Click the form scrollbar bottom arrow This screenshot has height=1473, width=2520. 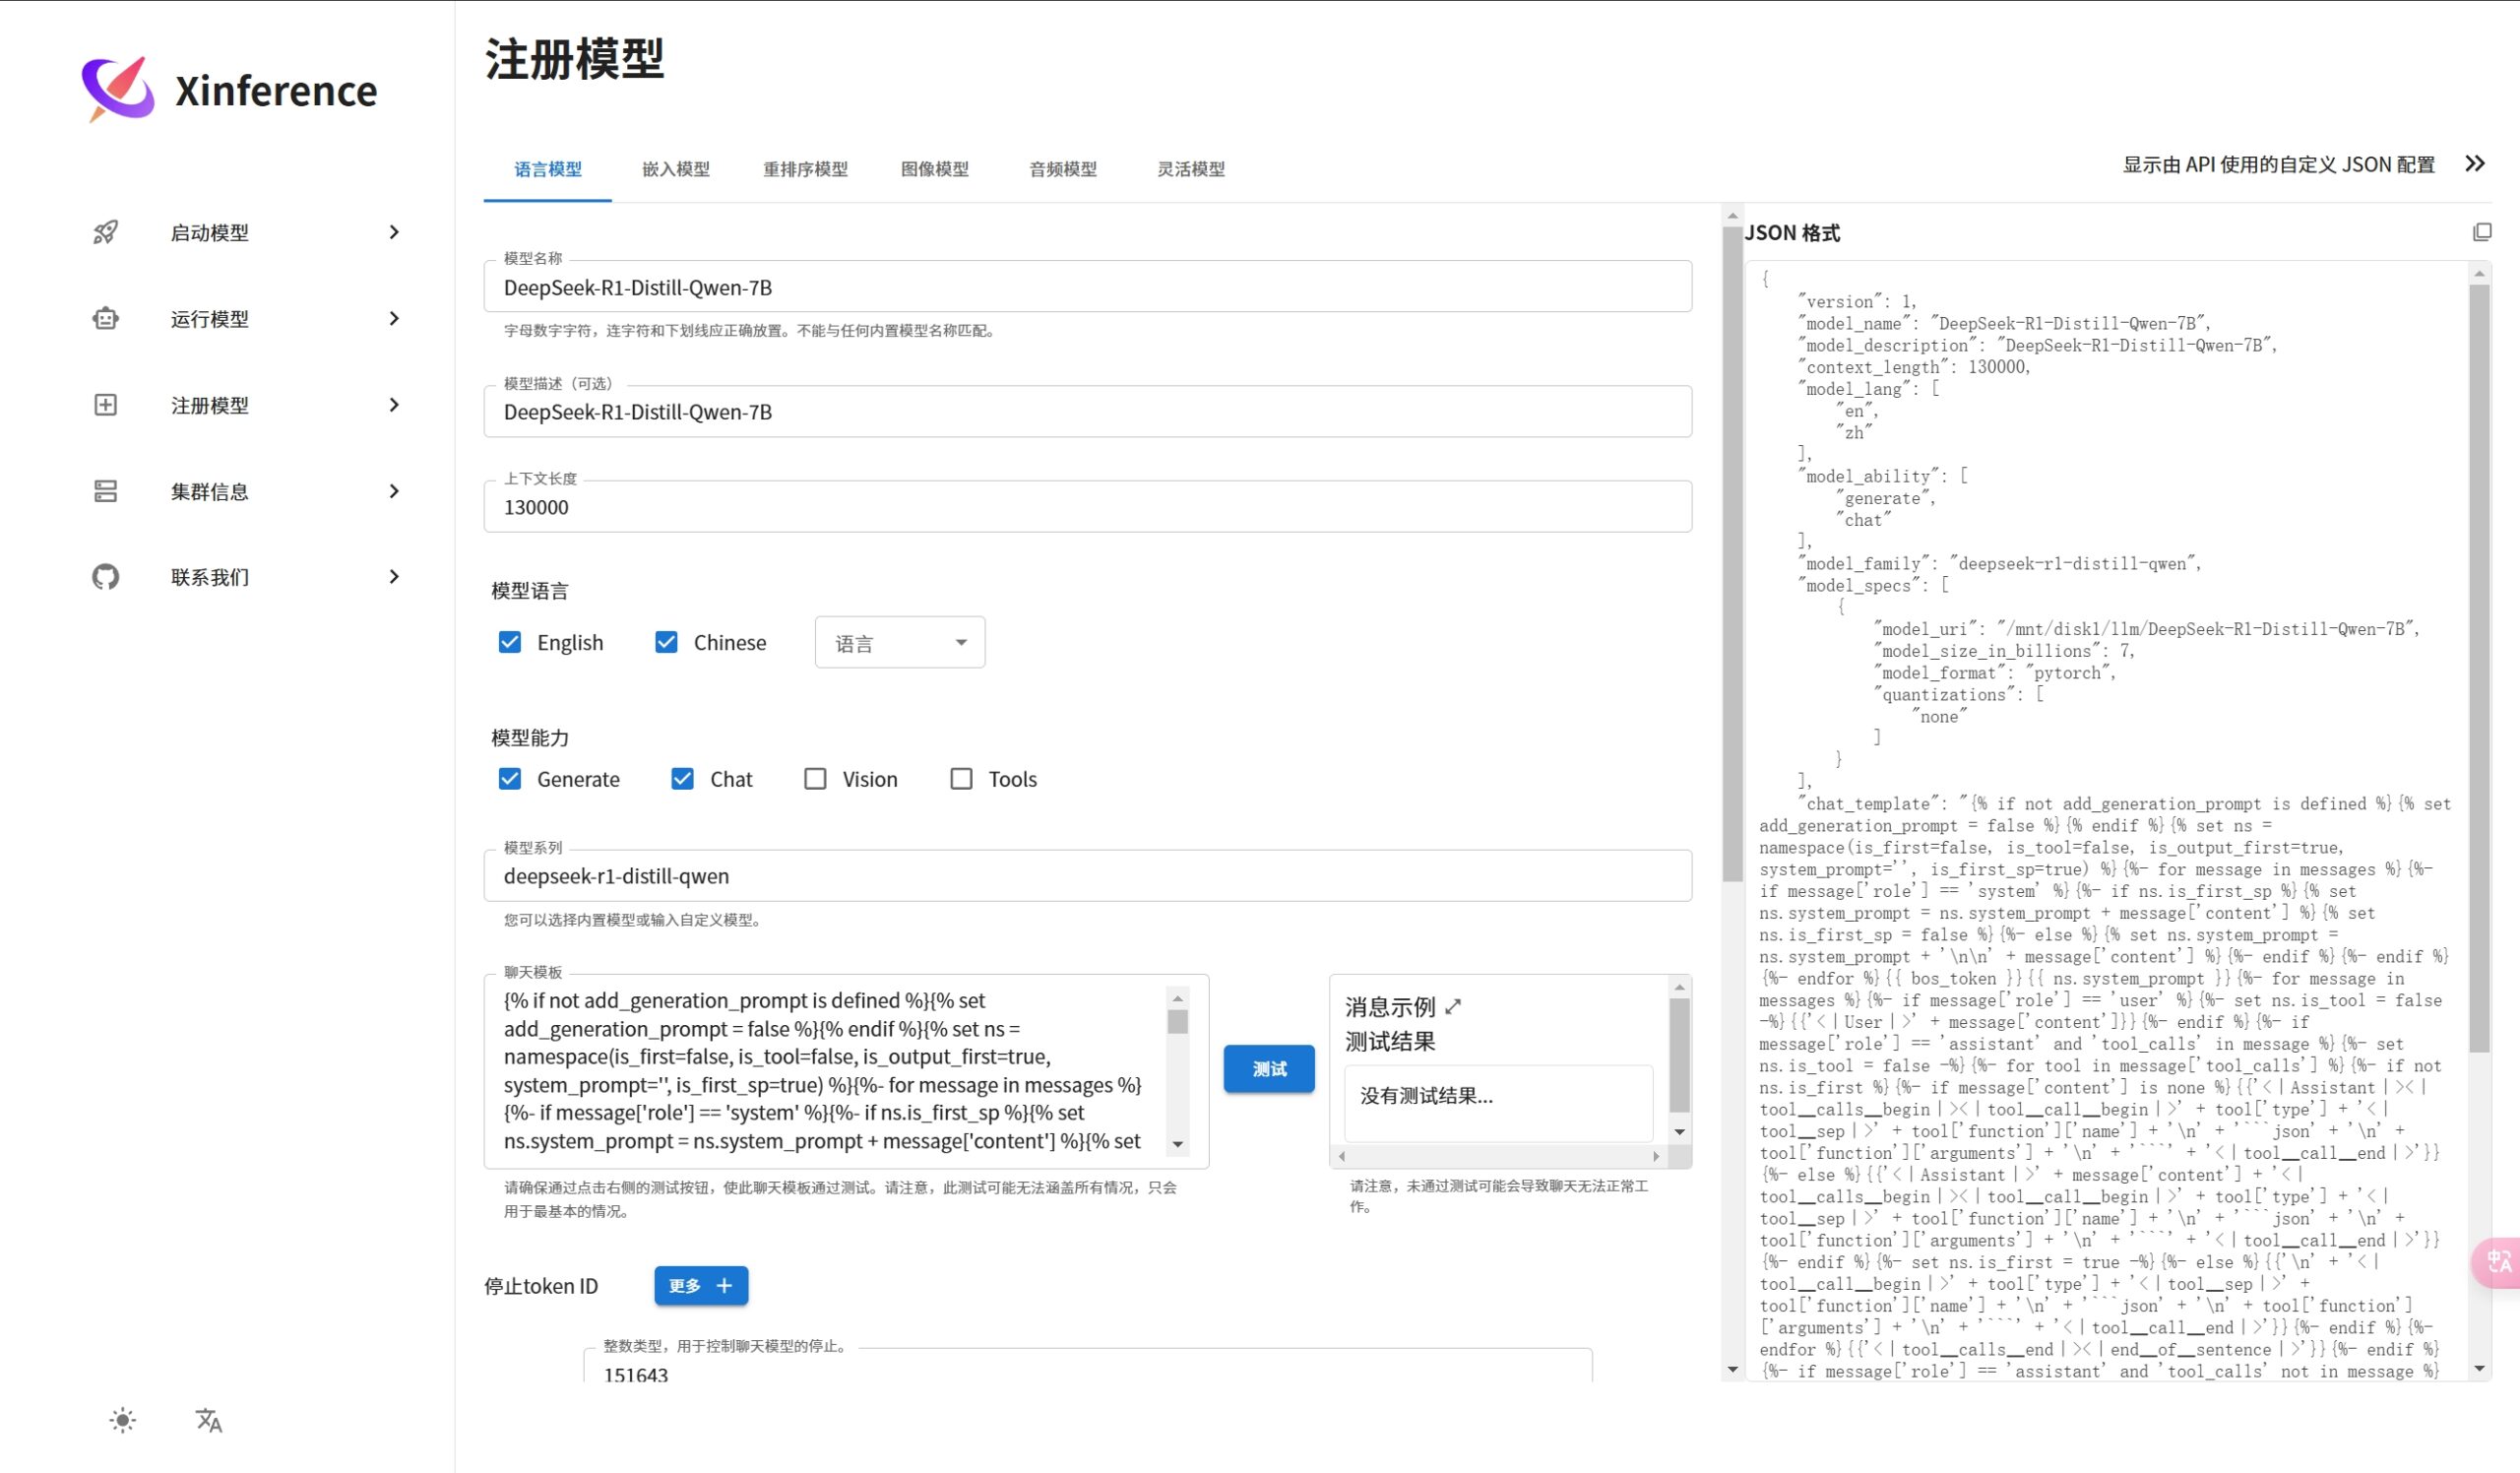click(x=1732, y=1369)
